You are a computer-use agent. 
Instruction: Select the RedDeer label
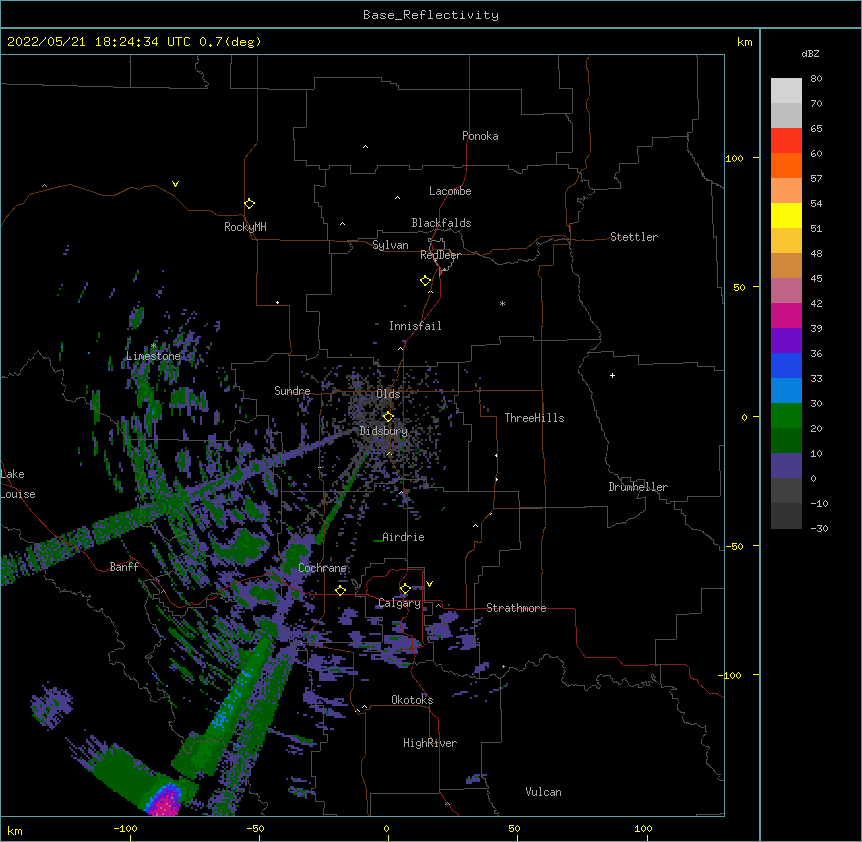(x=440, y=255)
